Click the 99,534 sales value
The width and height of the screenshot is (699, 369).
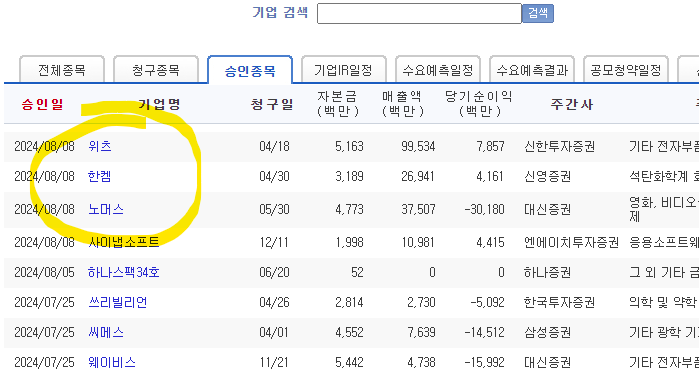click(418, 146)
